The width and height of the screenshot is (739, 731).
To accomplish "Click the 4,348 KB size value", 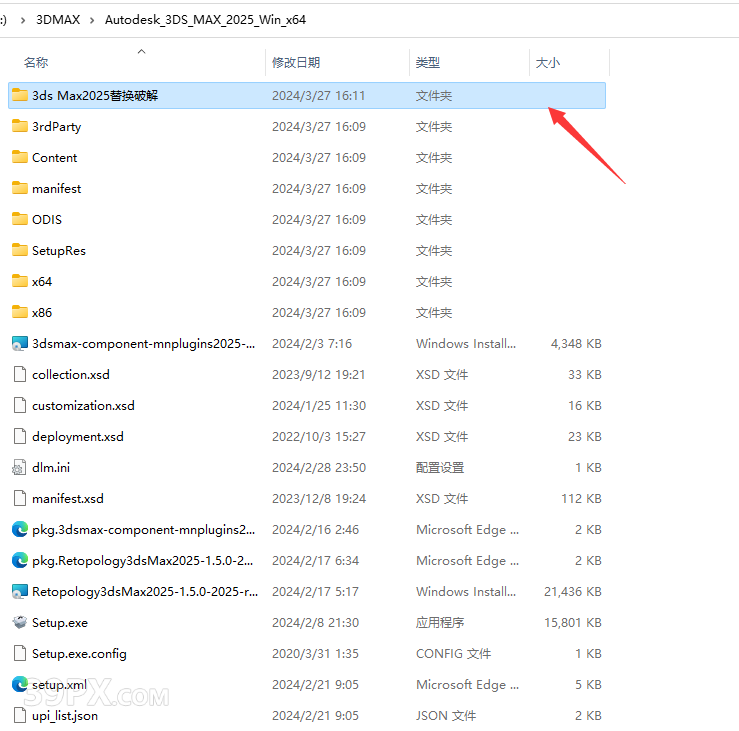I will [576, 344].
